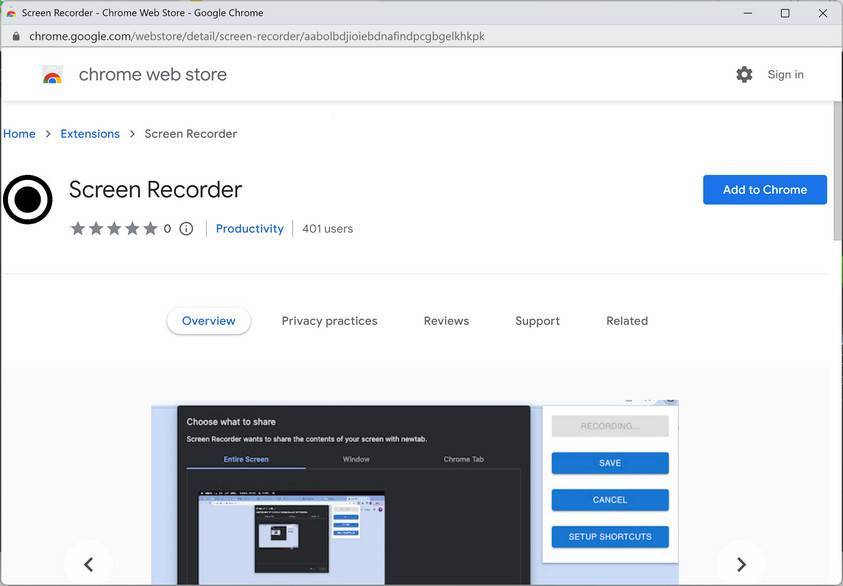Click SETUP SHORTCUTS in preview screenshot
The image size is (843, 586).
point(610,537)
